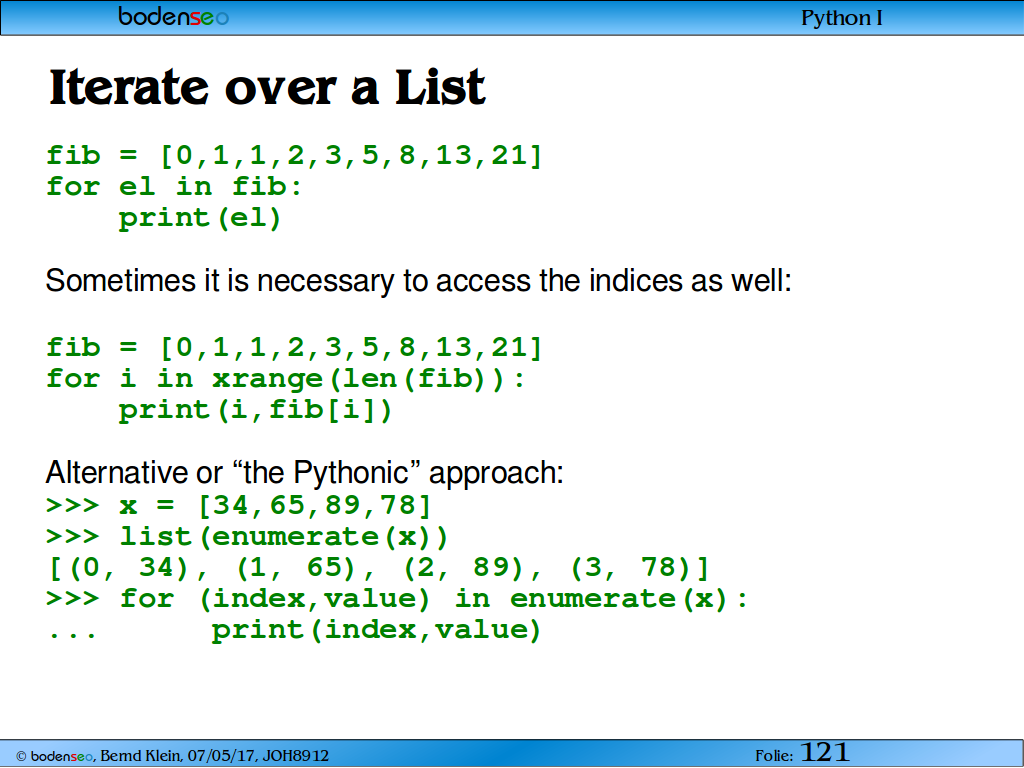This screenshot has height=768, width=1024.
Task: Click the 'print(index,value)' code line
Action: pyautogui.click(x=376, y=630)
